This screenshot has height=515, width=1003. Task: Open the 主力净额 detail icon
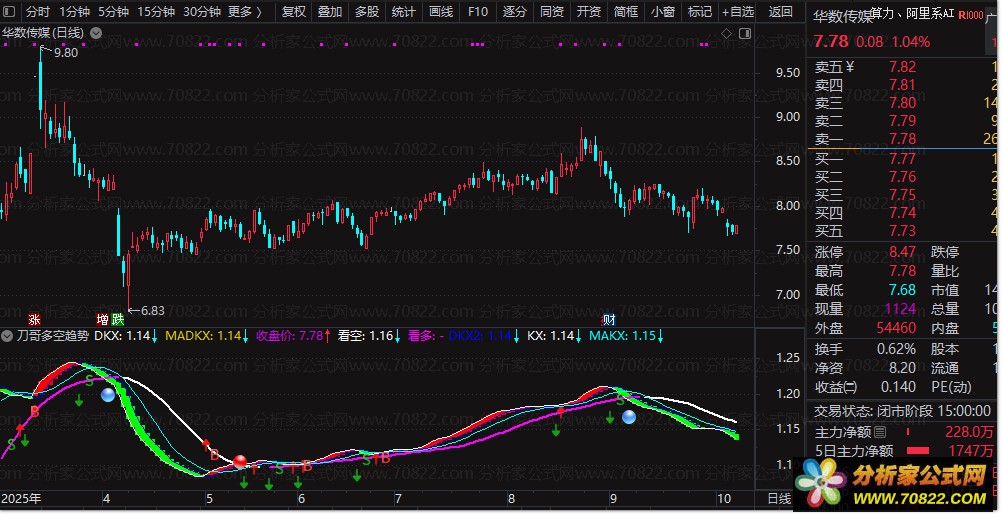coord(880,432)
